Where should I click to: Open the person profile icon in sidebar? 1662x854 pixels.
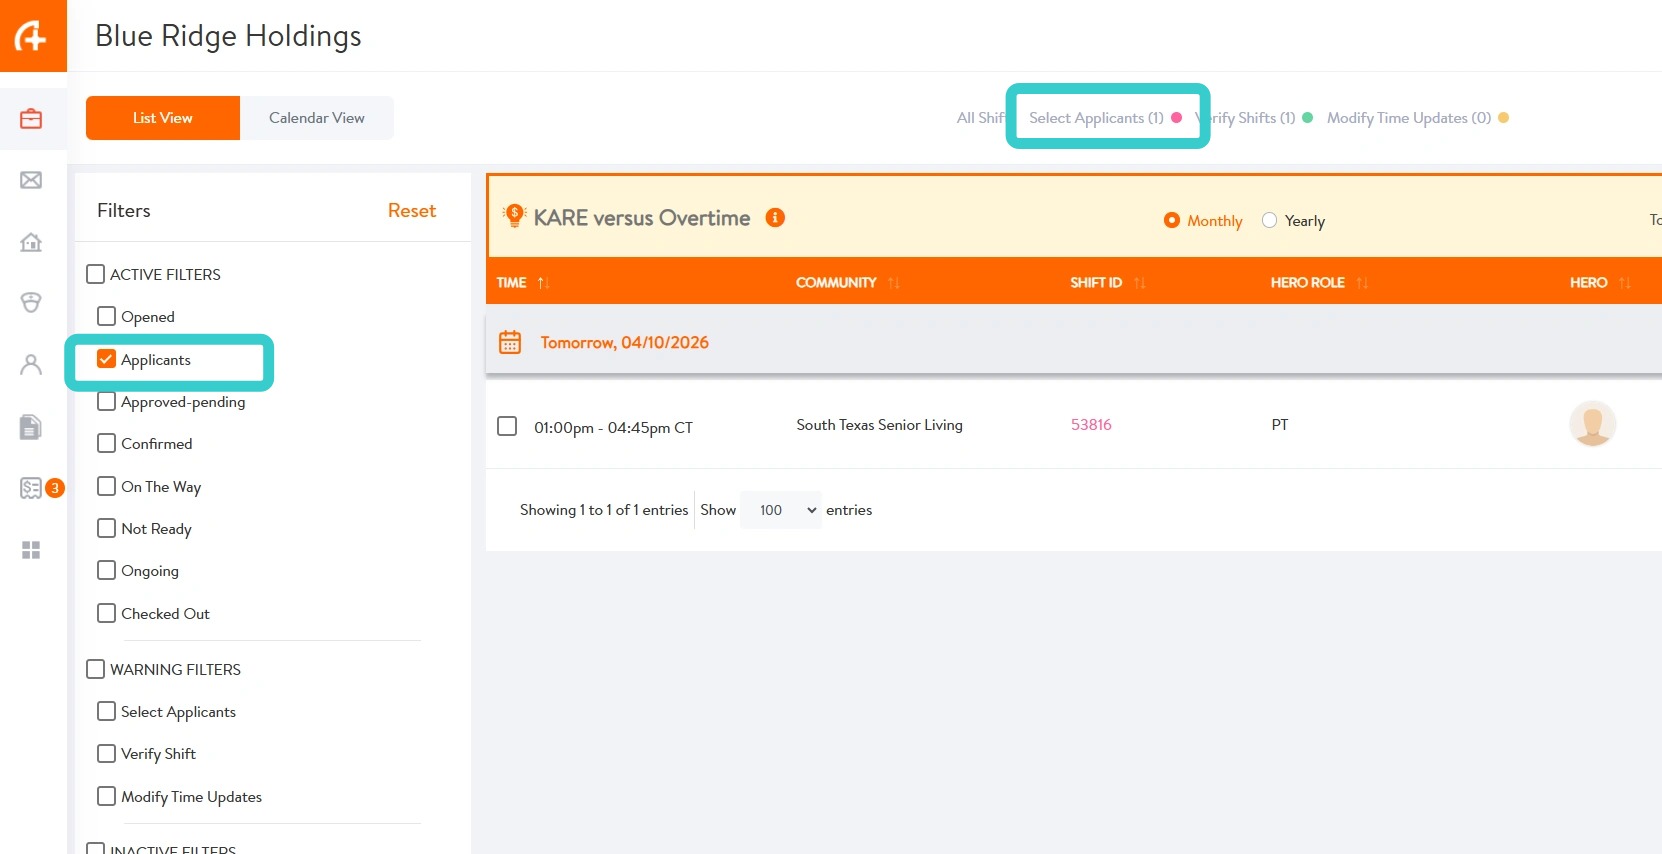tap(31, 364)
